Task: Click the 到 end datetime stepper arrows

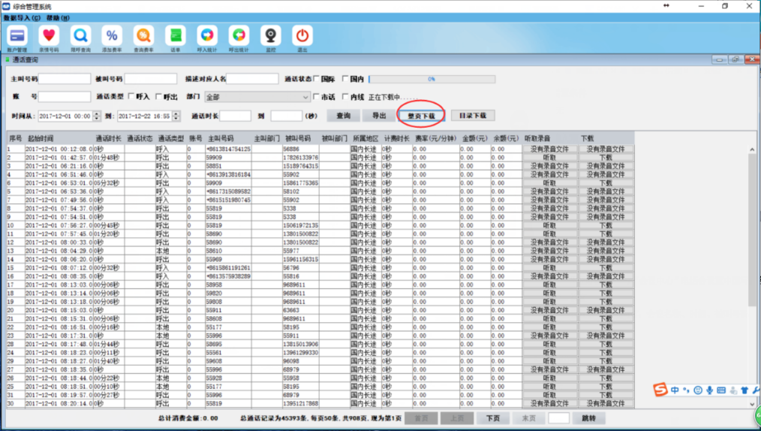Action: pos(176,116)
